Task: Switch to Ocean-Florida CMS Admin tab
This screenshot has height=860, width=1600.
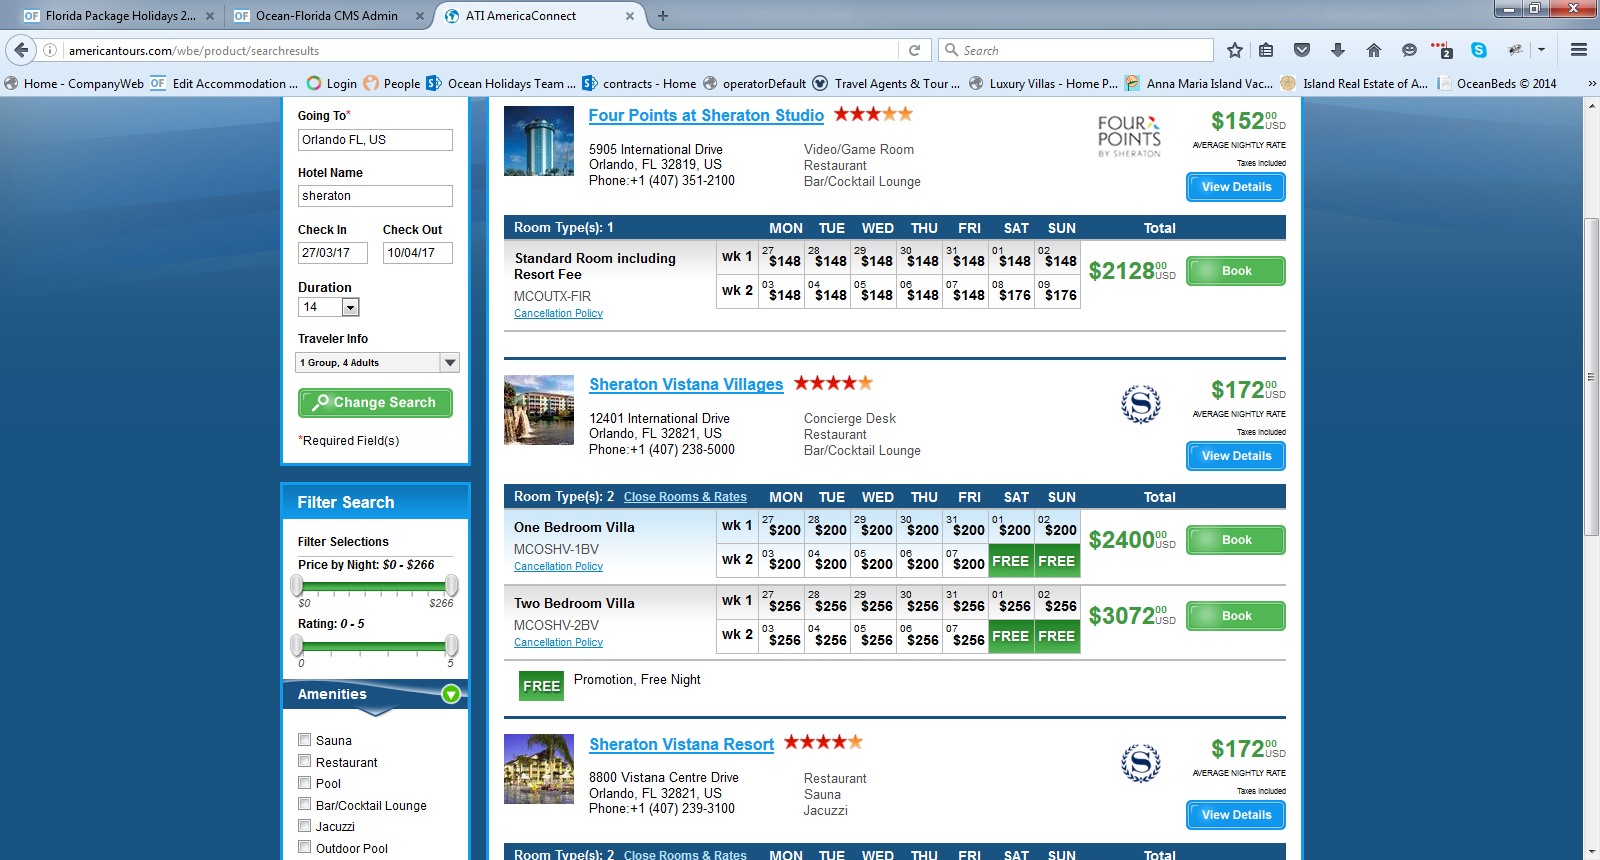Action: (327, 16)
